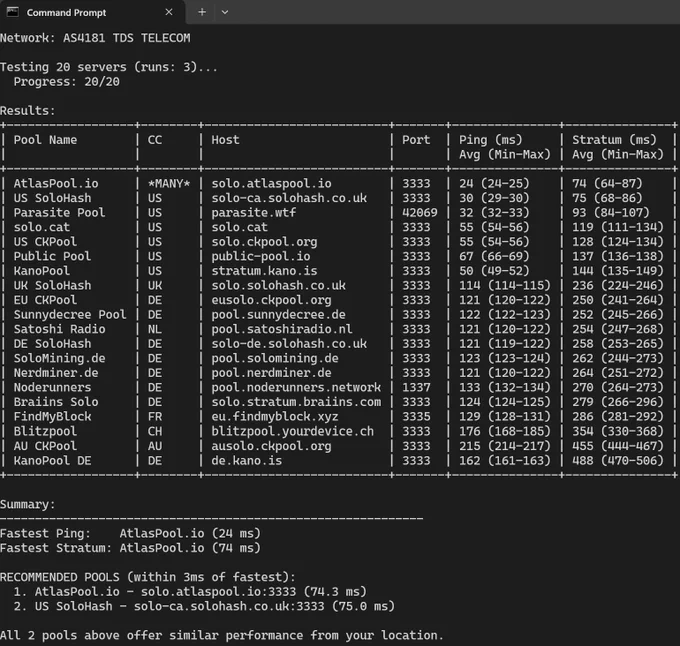Click the '*MANY*' country code cell
680x646 pixels.
point(169,184)
